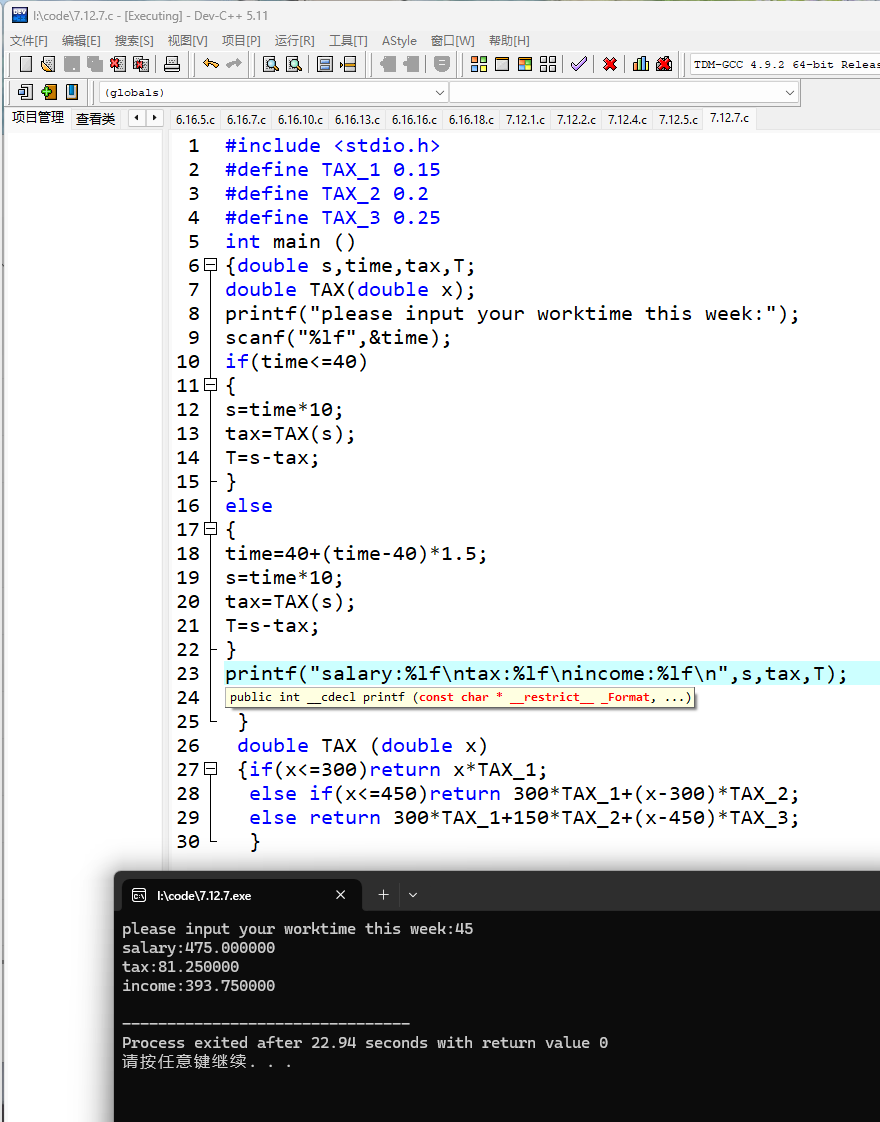
Task: Click the blue Toggle bookmark icon
Action: [72, 92]
